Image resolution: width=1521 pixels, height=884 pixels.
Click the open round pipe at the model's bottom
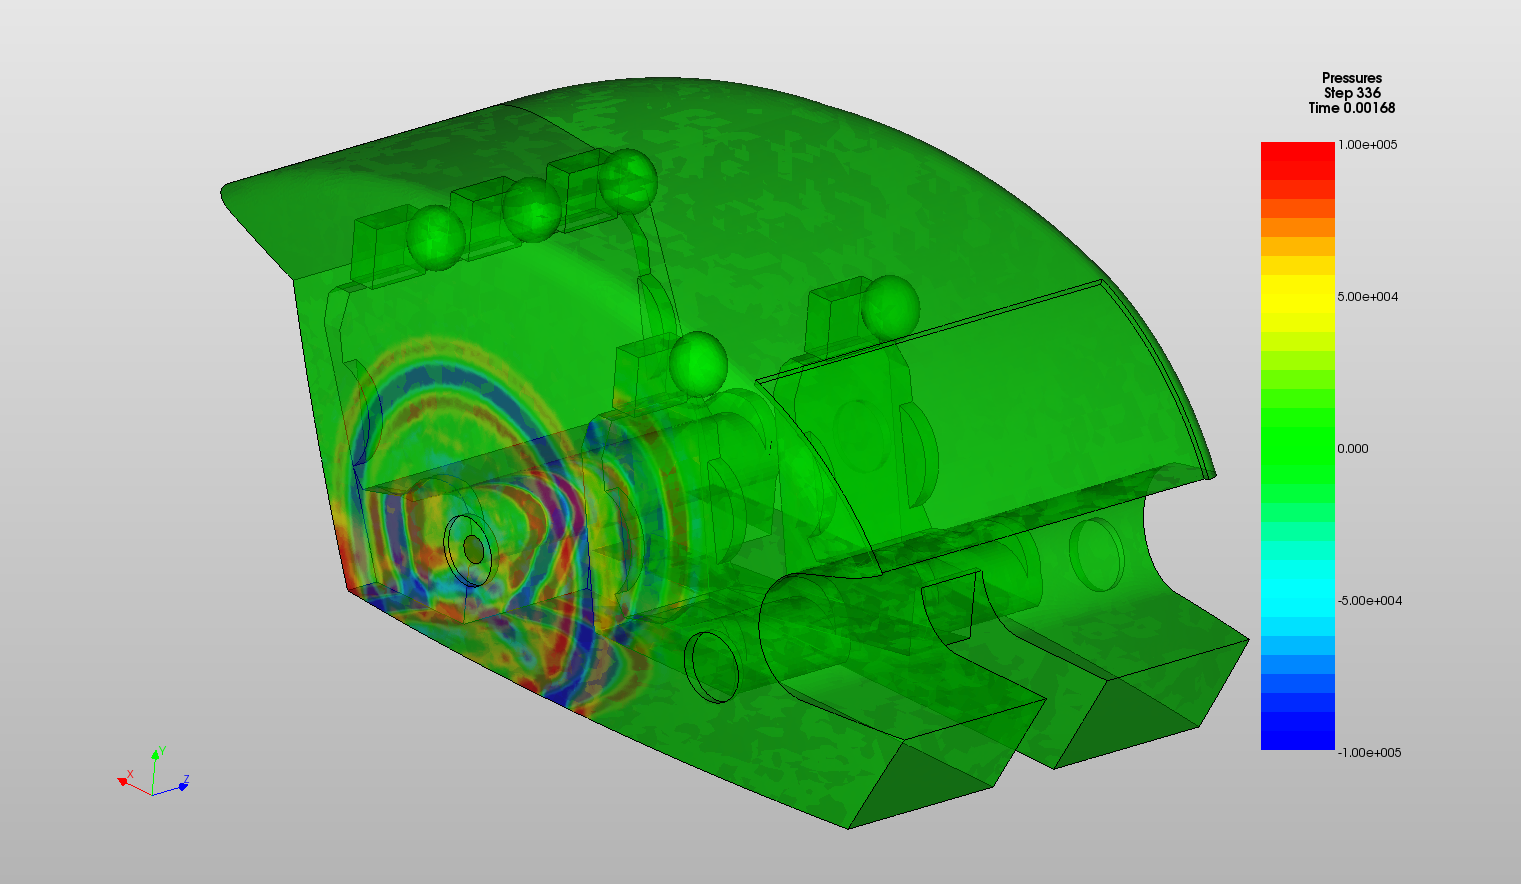tap(711, 666)
